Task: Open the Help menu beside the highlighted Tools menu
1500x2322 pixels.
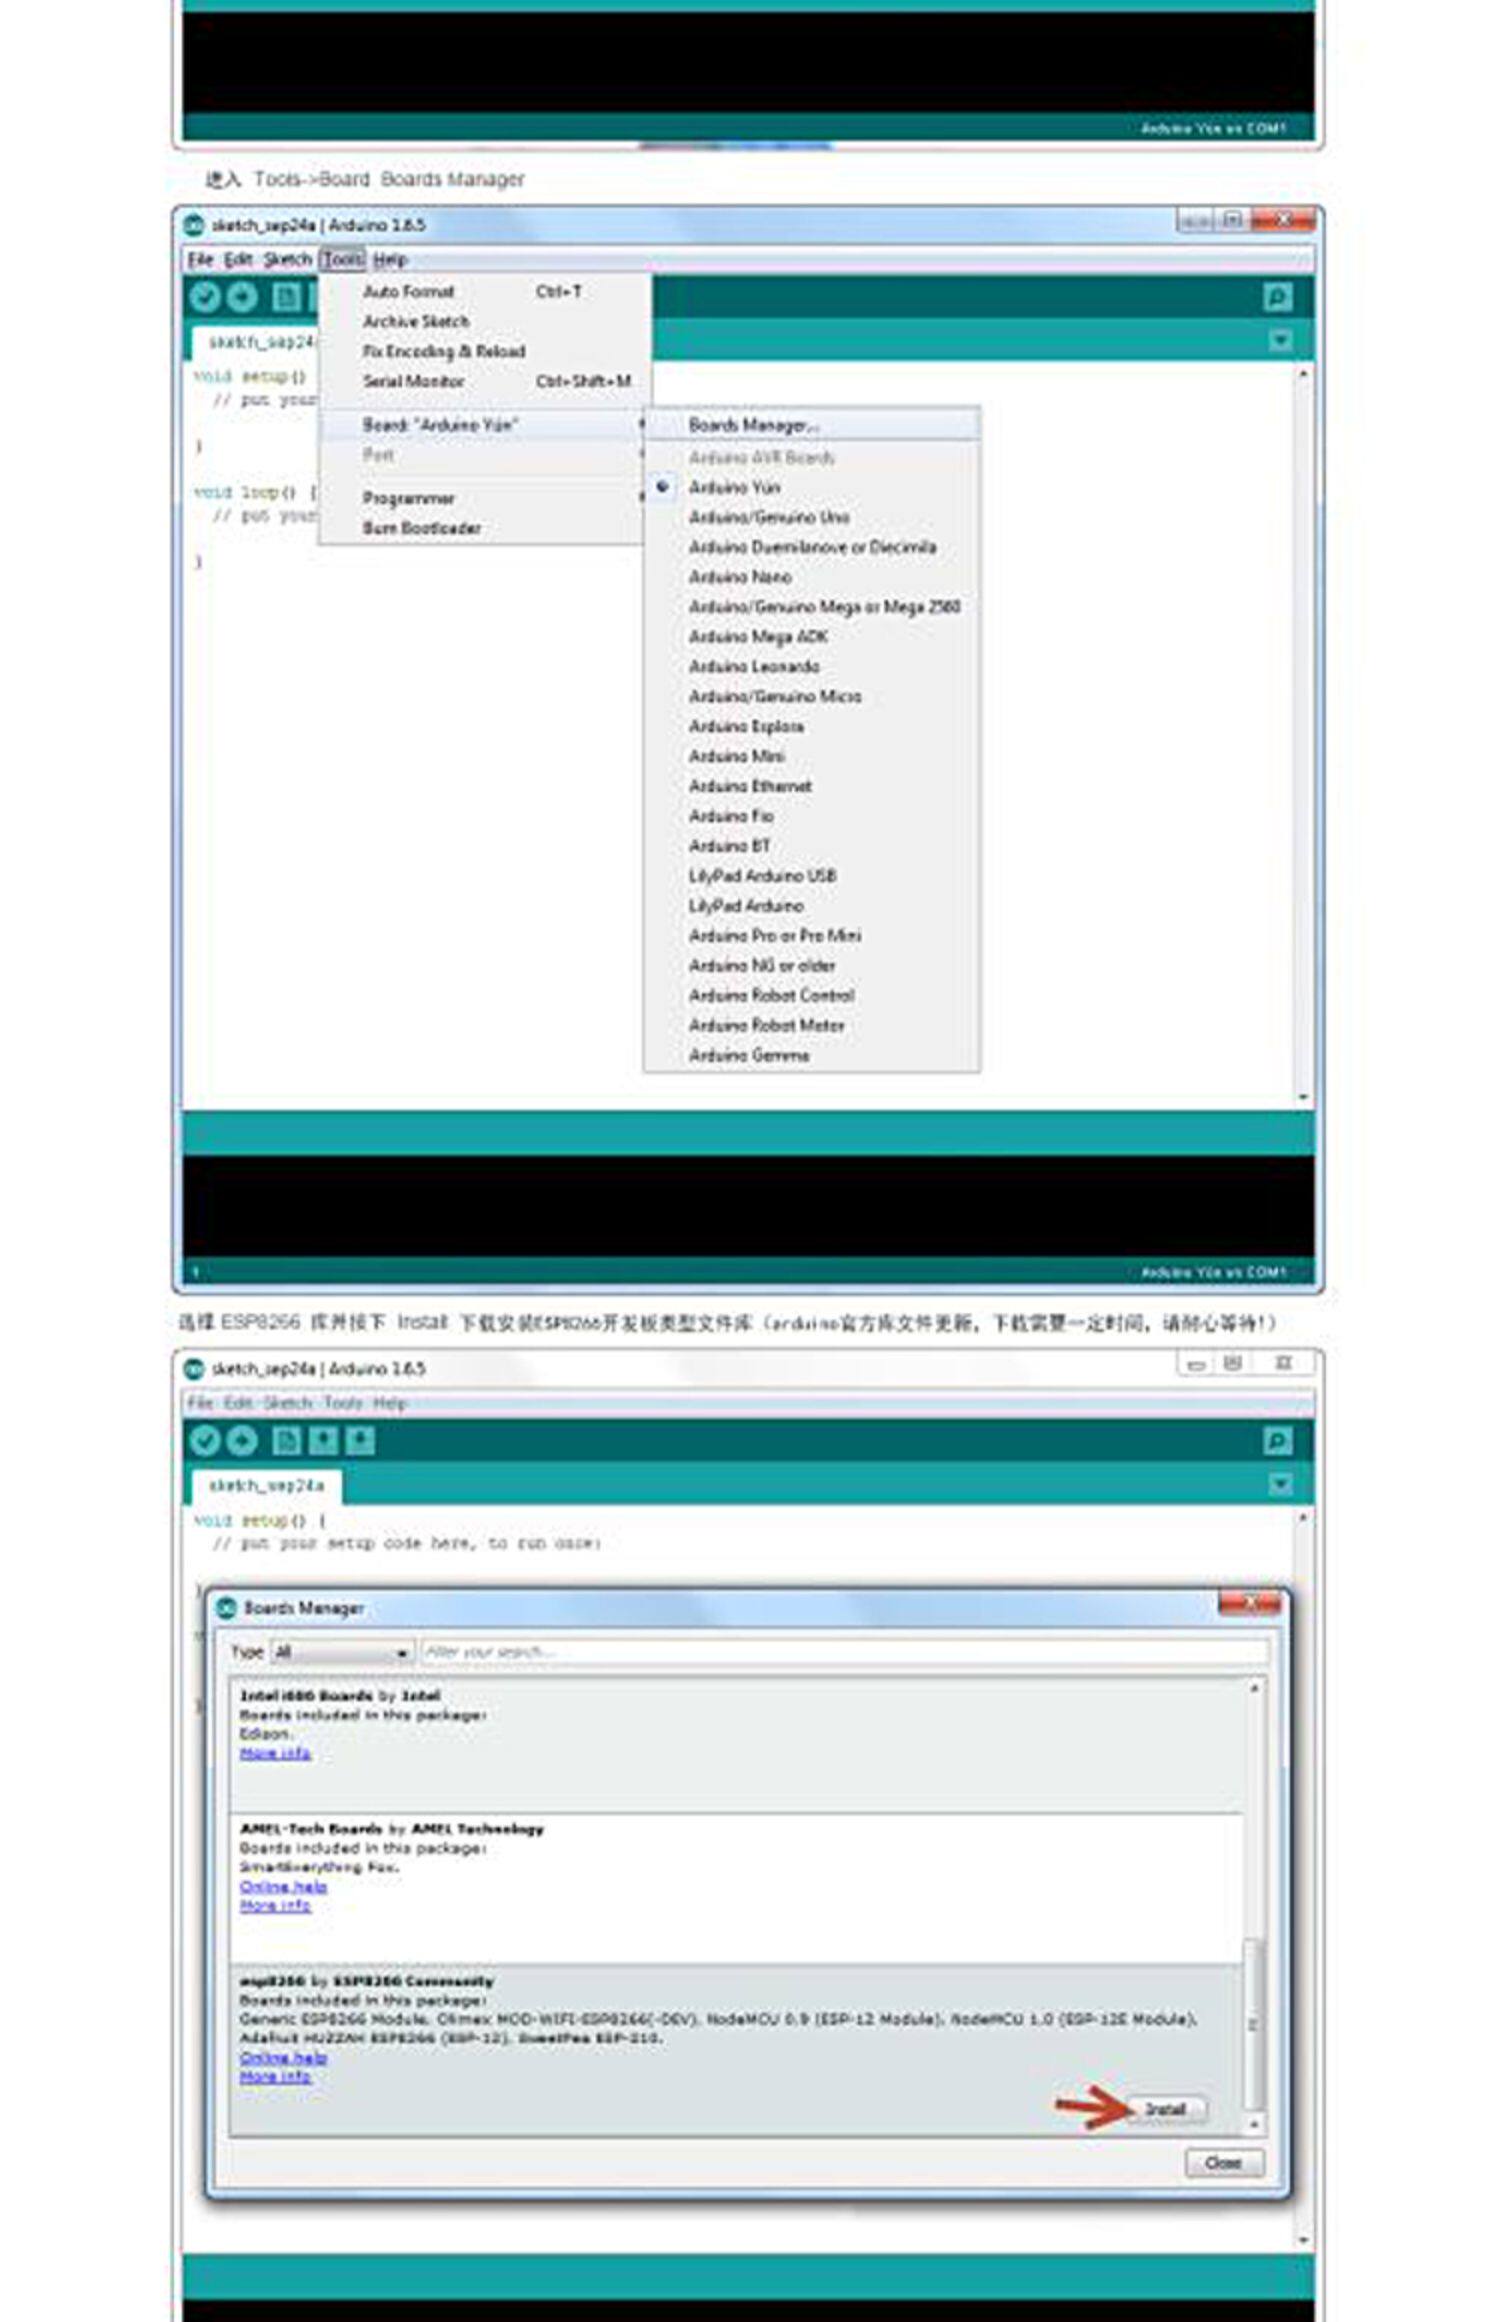Action: click(390, 260)
